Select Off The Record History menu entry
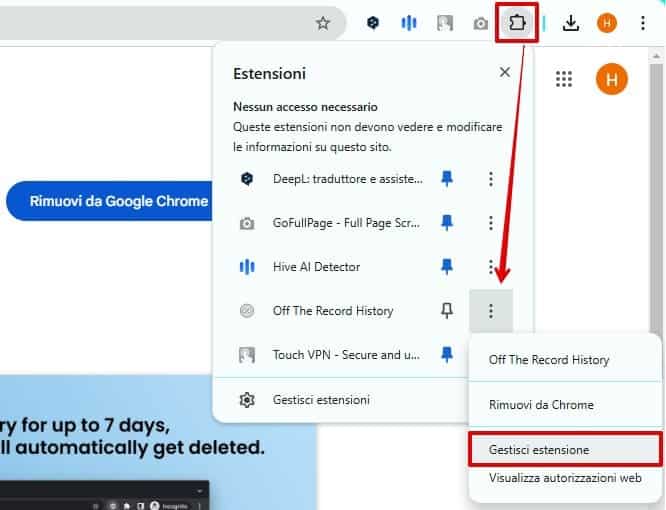666x510 pixels. tap(565, 360)
